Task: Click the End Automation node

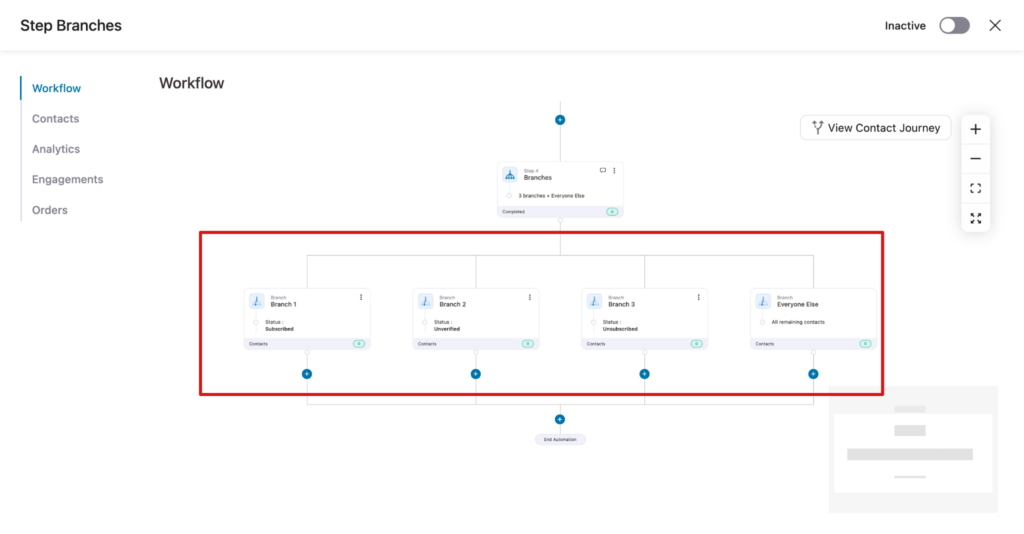Action: (x=560, y=439)
